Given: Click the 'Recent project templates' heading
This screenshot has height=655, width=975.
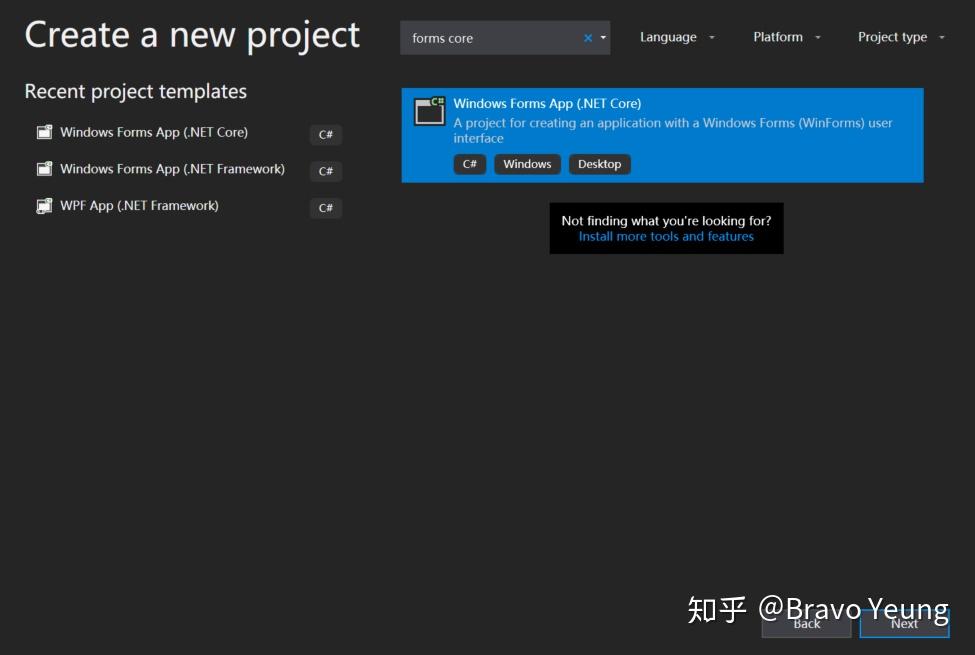Looking at the screenshot, I should point(136,91).
